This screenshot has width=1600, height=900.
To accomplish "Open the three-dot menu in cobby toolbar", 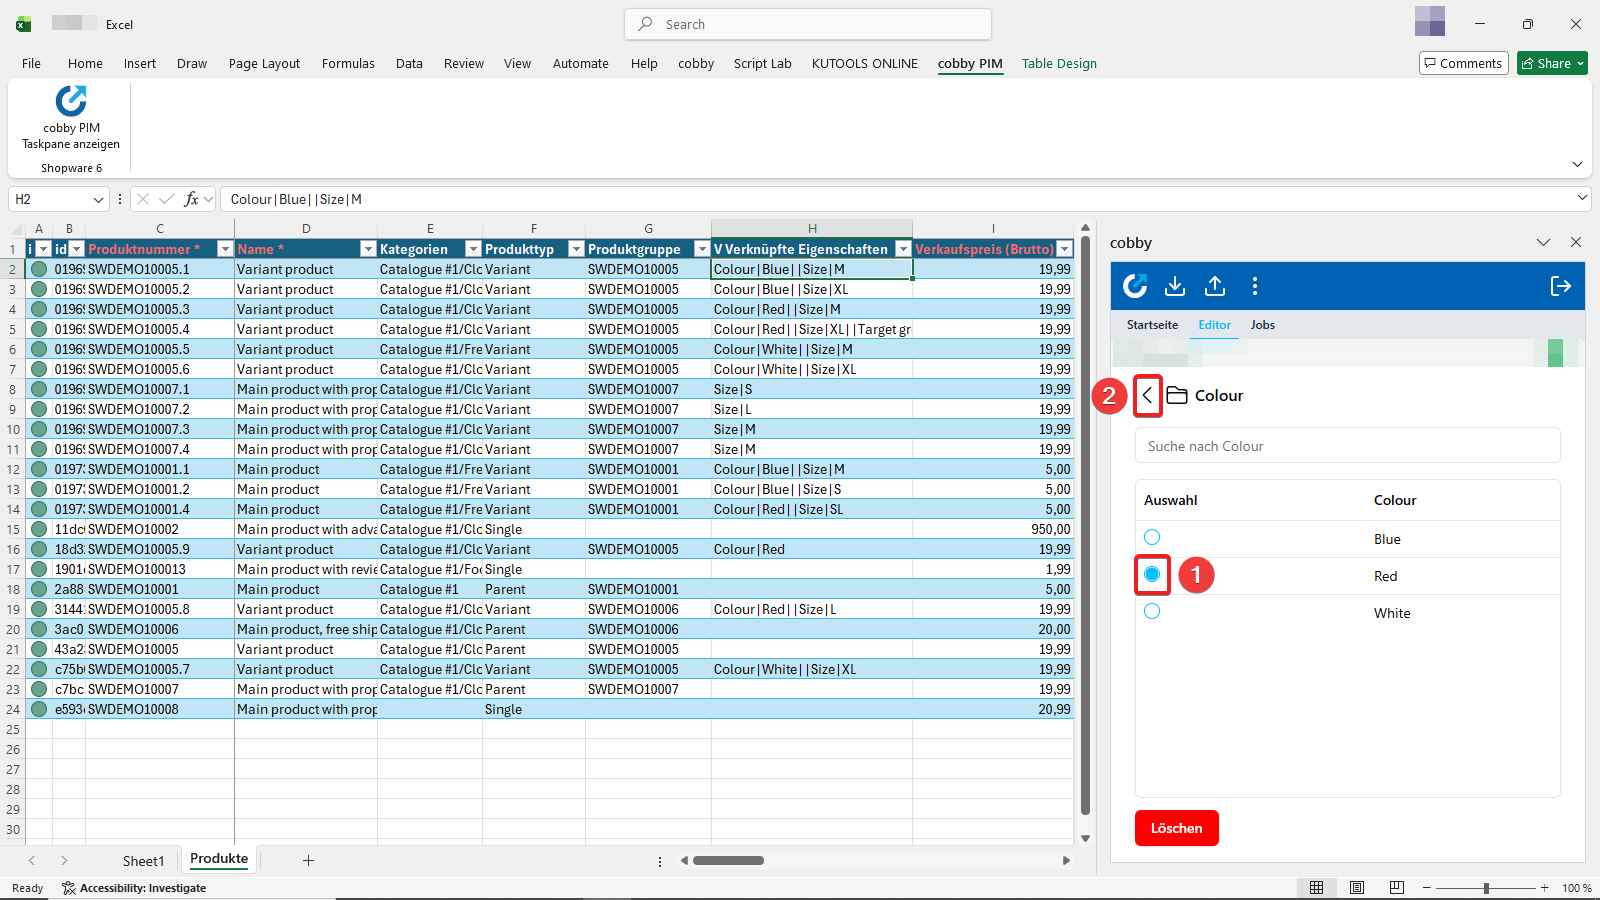I will pyautogui.click(x=1255, y=287).
